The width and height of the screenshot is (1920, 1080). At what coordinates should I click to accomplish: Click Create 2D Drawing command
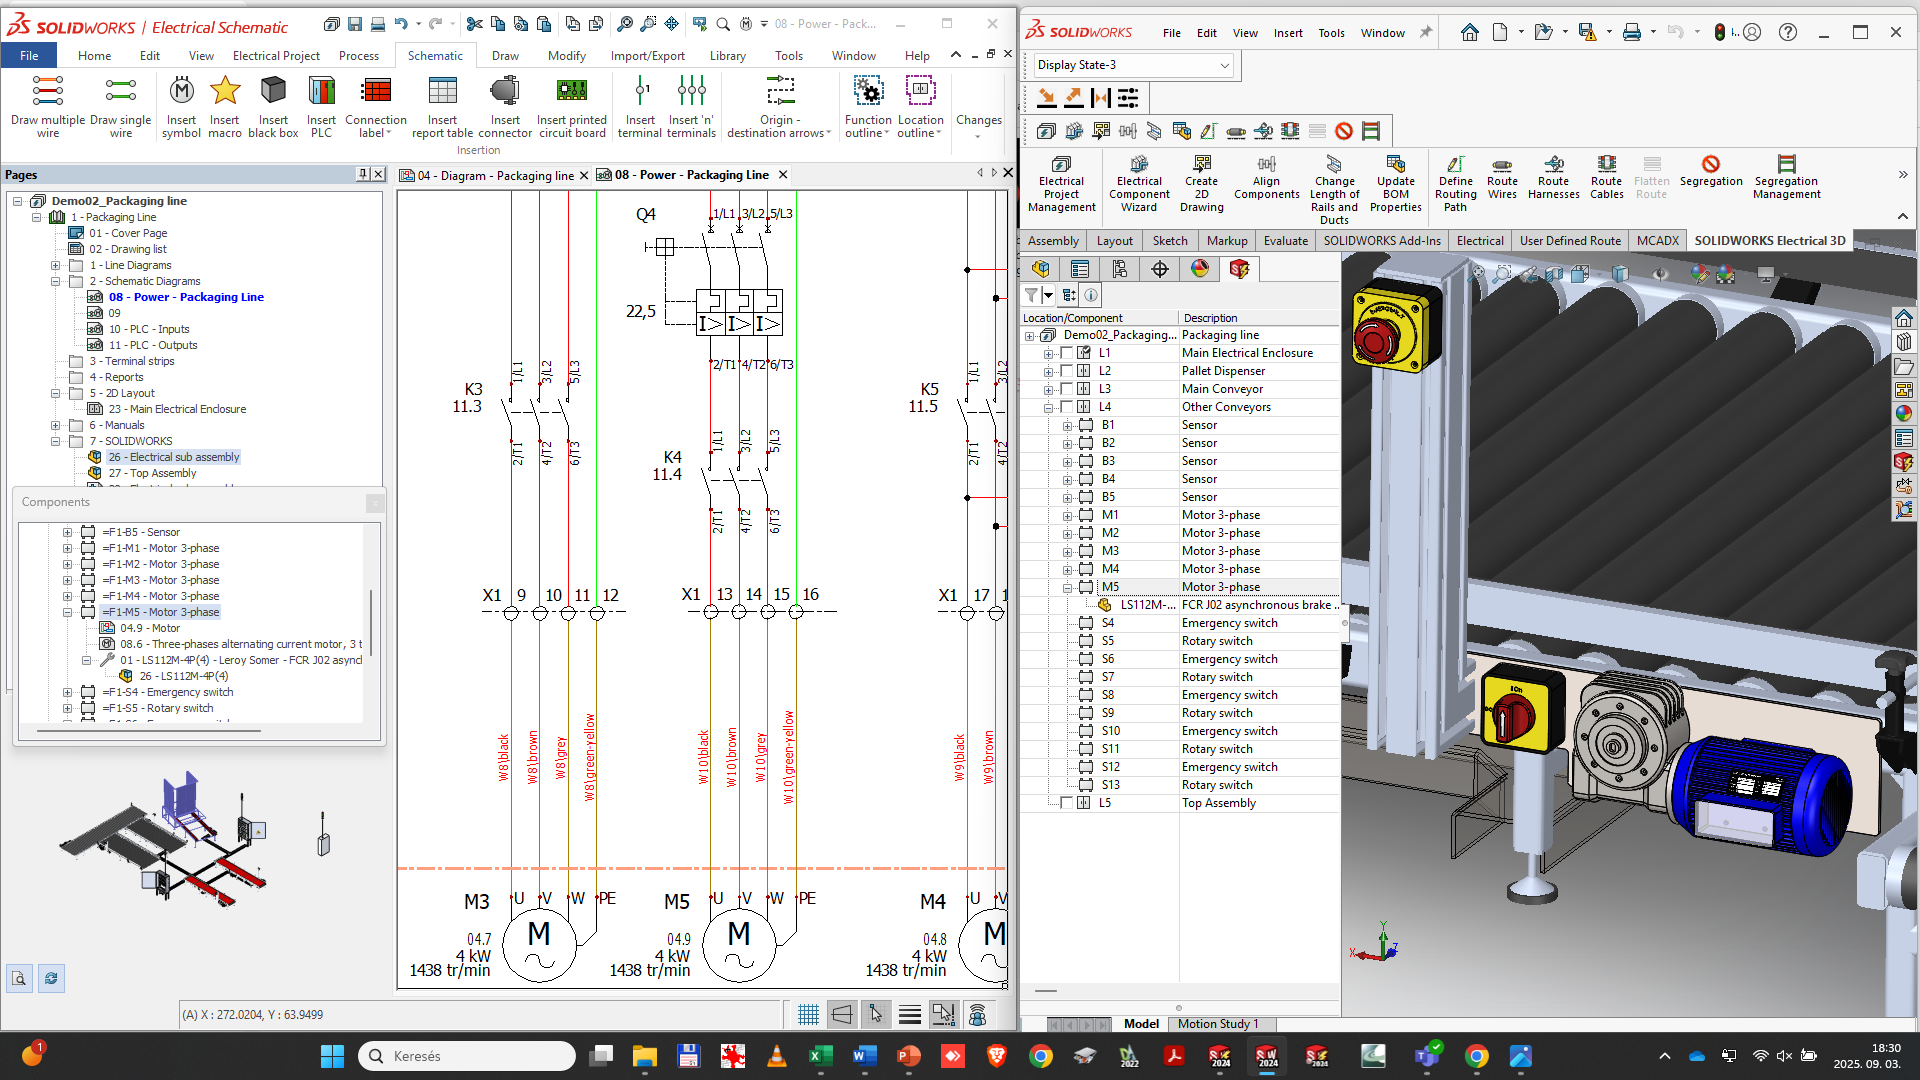(x=1201, y=184)
